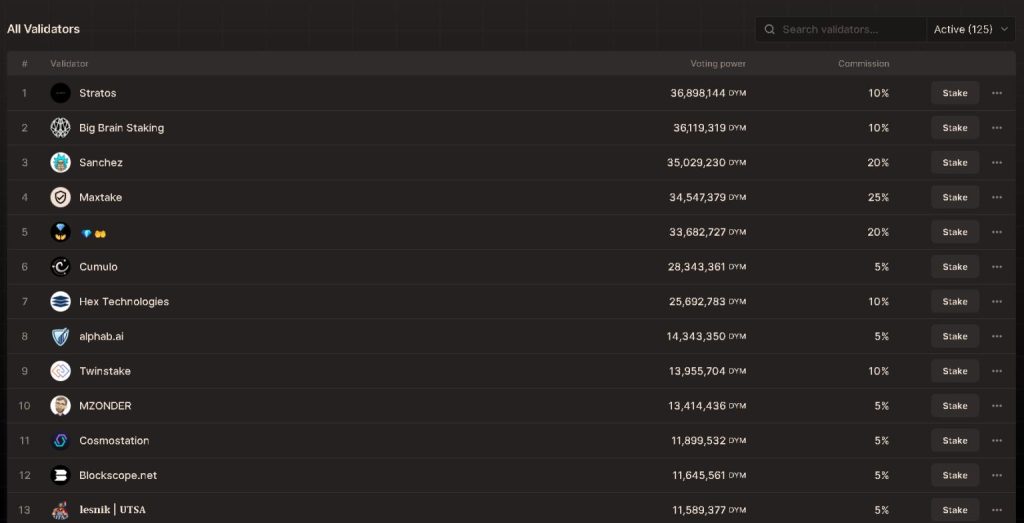
Task: Sort by Voting power column header
Action: tap(717, 64)
